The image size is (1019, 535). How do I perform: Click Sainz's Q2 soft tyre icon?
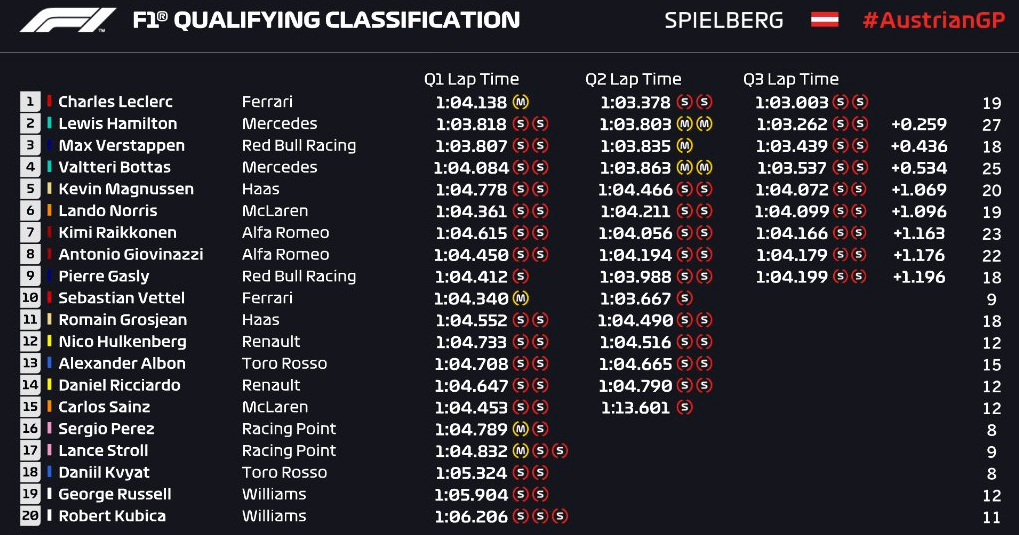[x=684, y=408]
